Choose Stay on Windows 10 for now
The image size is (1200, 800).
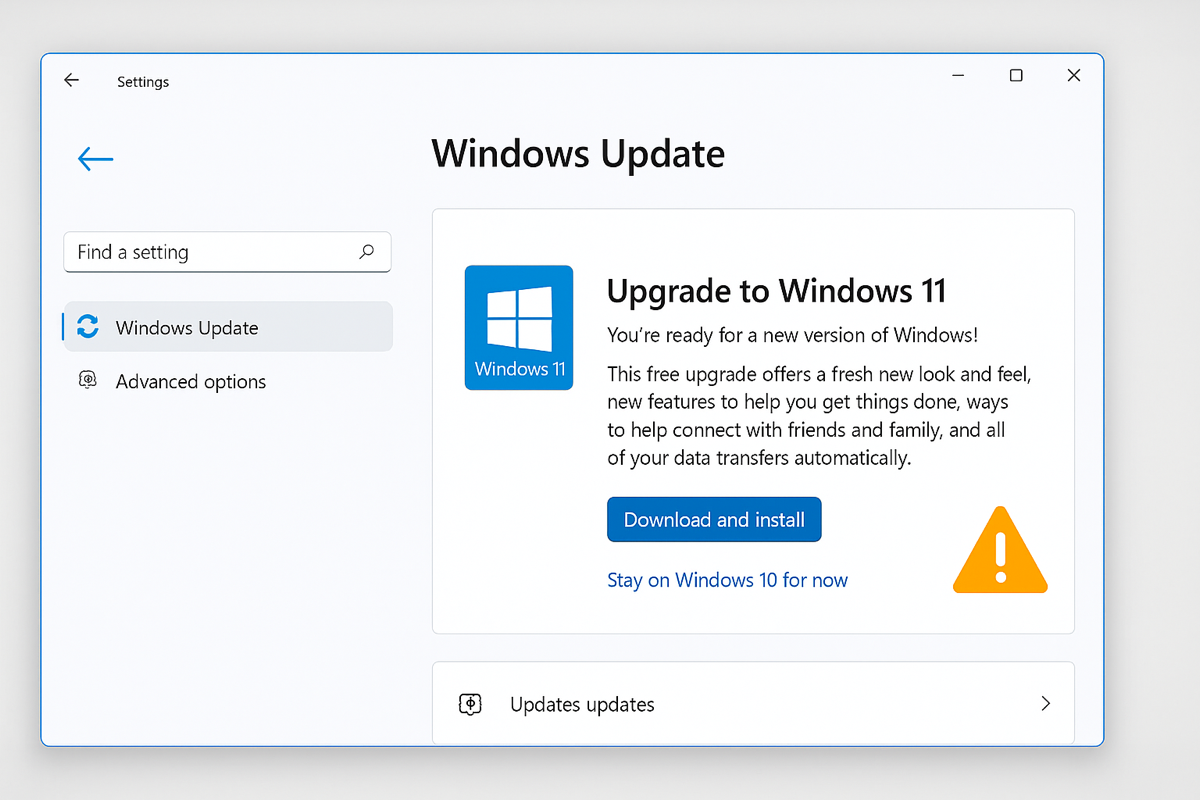[x=727, y=580]
